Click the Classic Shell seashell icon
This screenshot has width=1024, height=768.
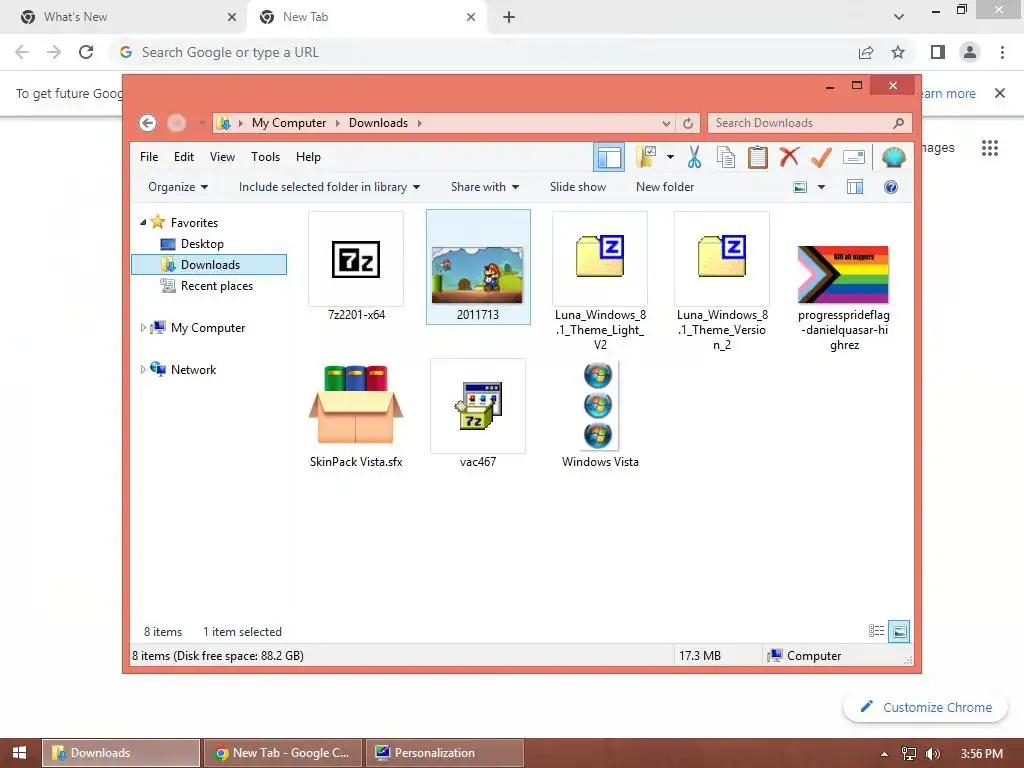(x=893, y=157)
